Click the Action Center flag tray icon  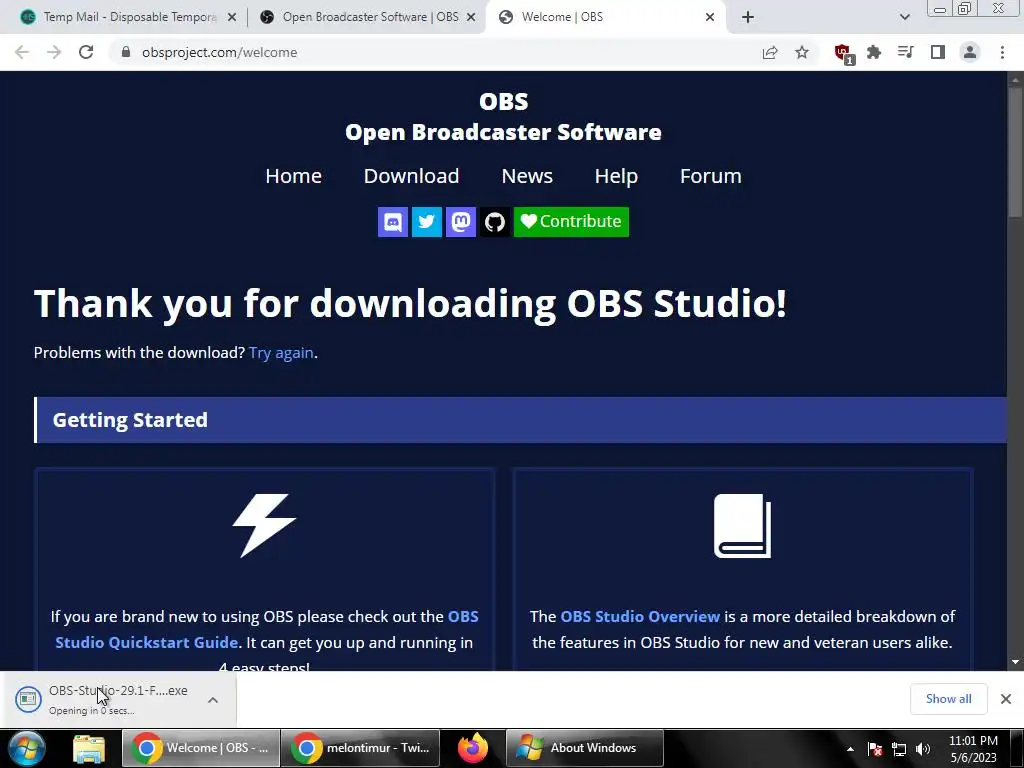pyautogui.click(x=875, y=750)
